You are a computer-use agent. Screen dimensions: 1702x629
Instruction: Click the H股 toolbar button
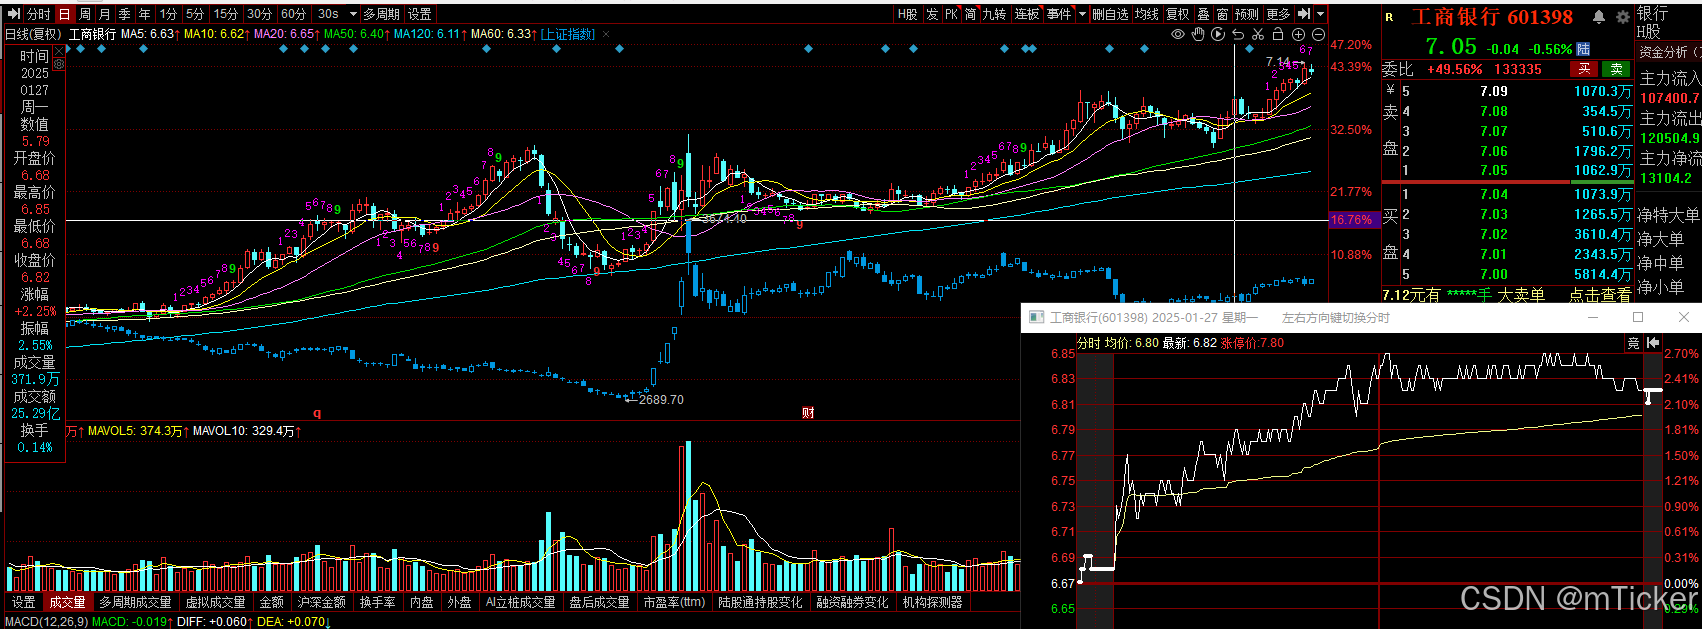coord(908,14)
